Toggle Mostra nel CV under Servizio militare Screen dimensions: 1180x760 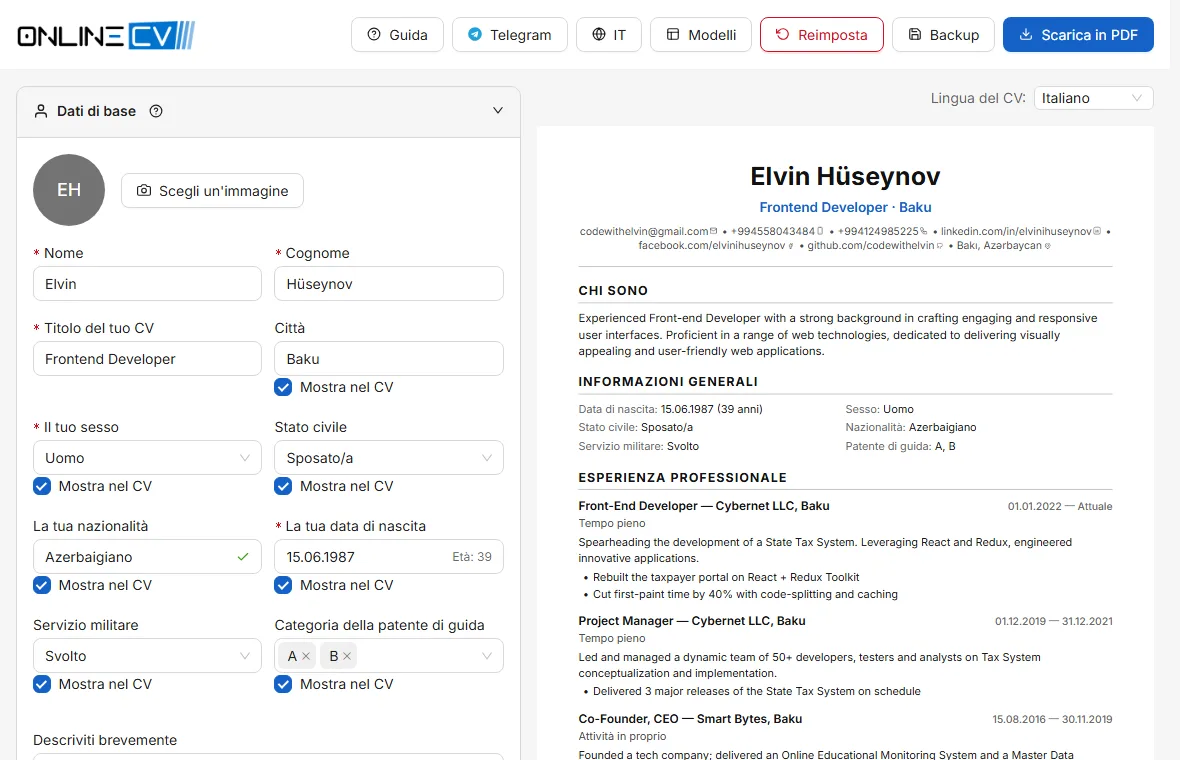click(x=42, y=684)
